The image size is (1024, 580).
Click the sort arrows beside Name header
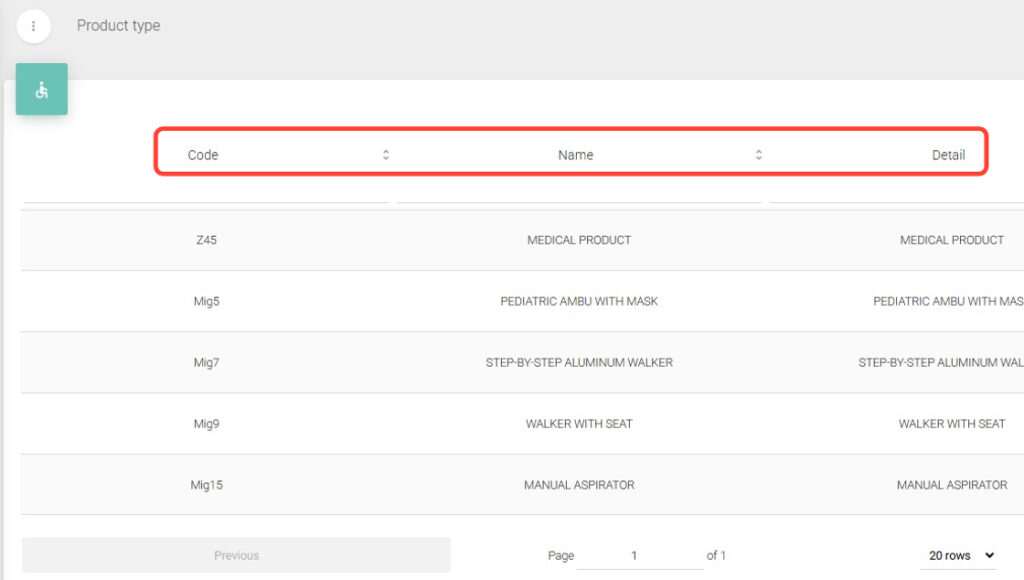pyautogui.click(x=759, y=155)
